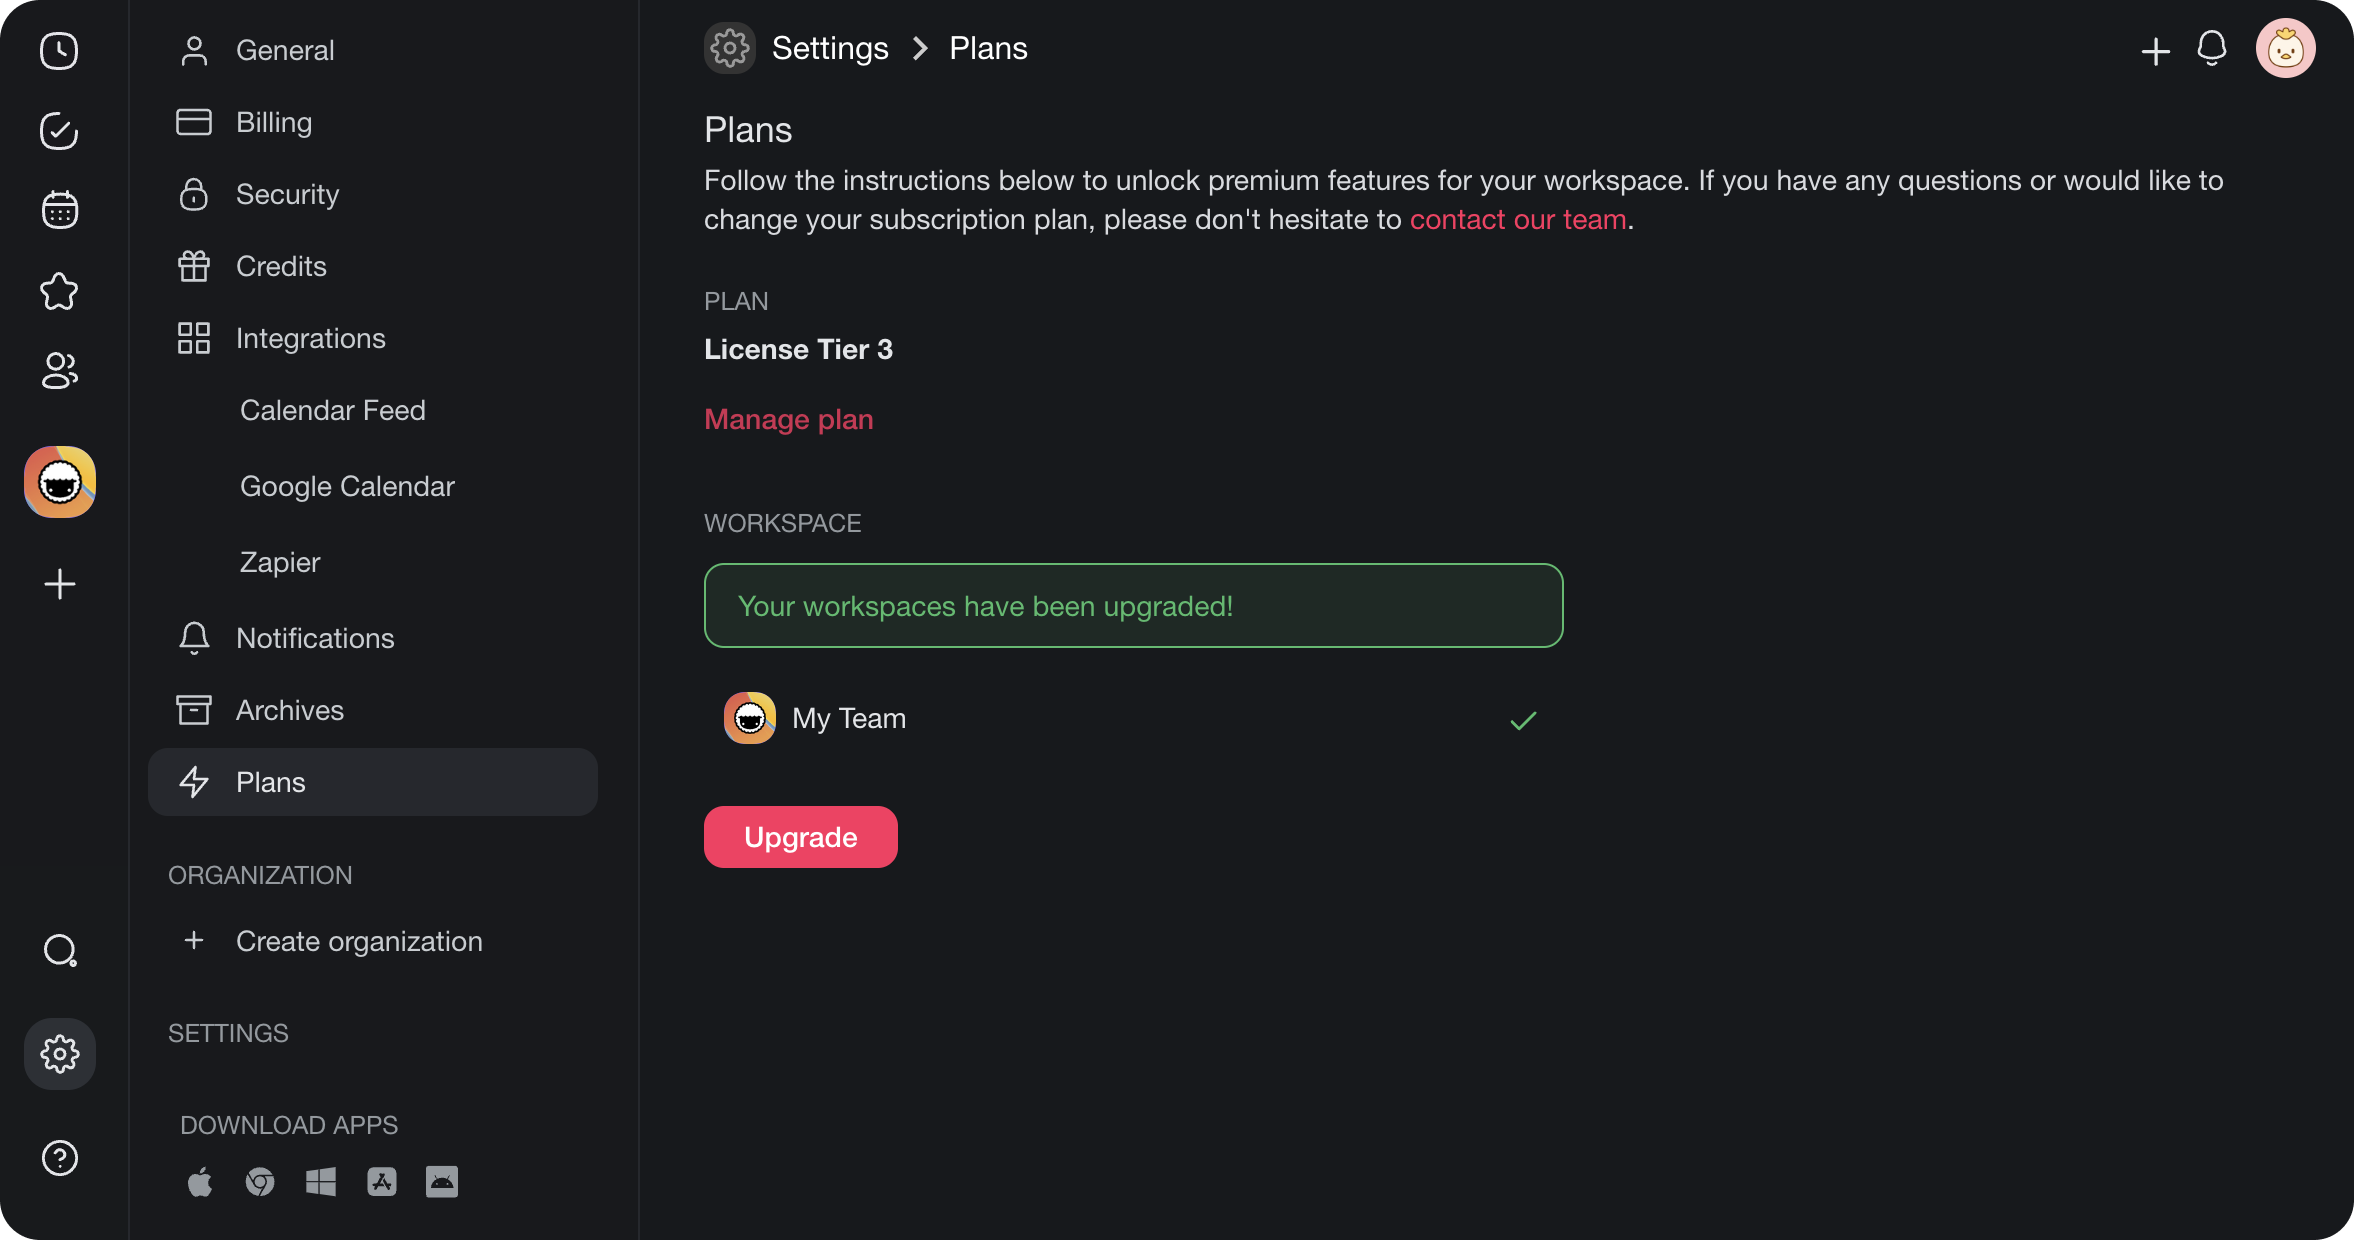
Task: Click the Android download app icon
Action: (441, 1182)
